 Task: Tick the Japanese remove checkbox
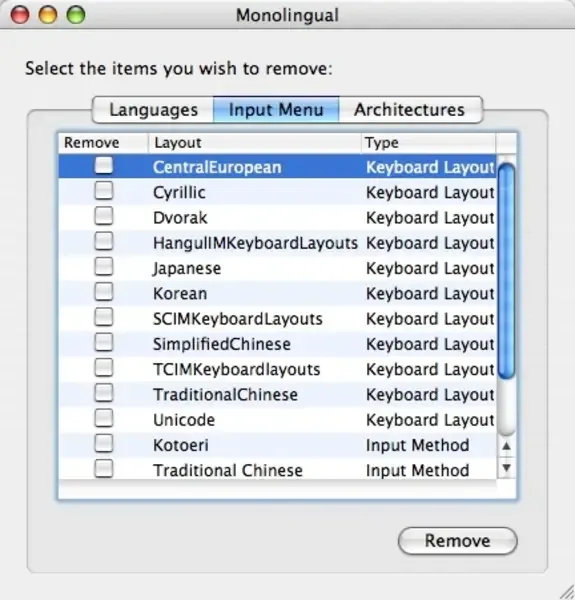coord(104,267)
